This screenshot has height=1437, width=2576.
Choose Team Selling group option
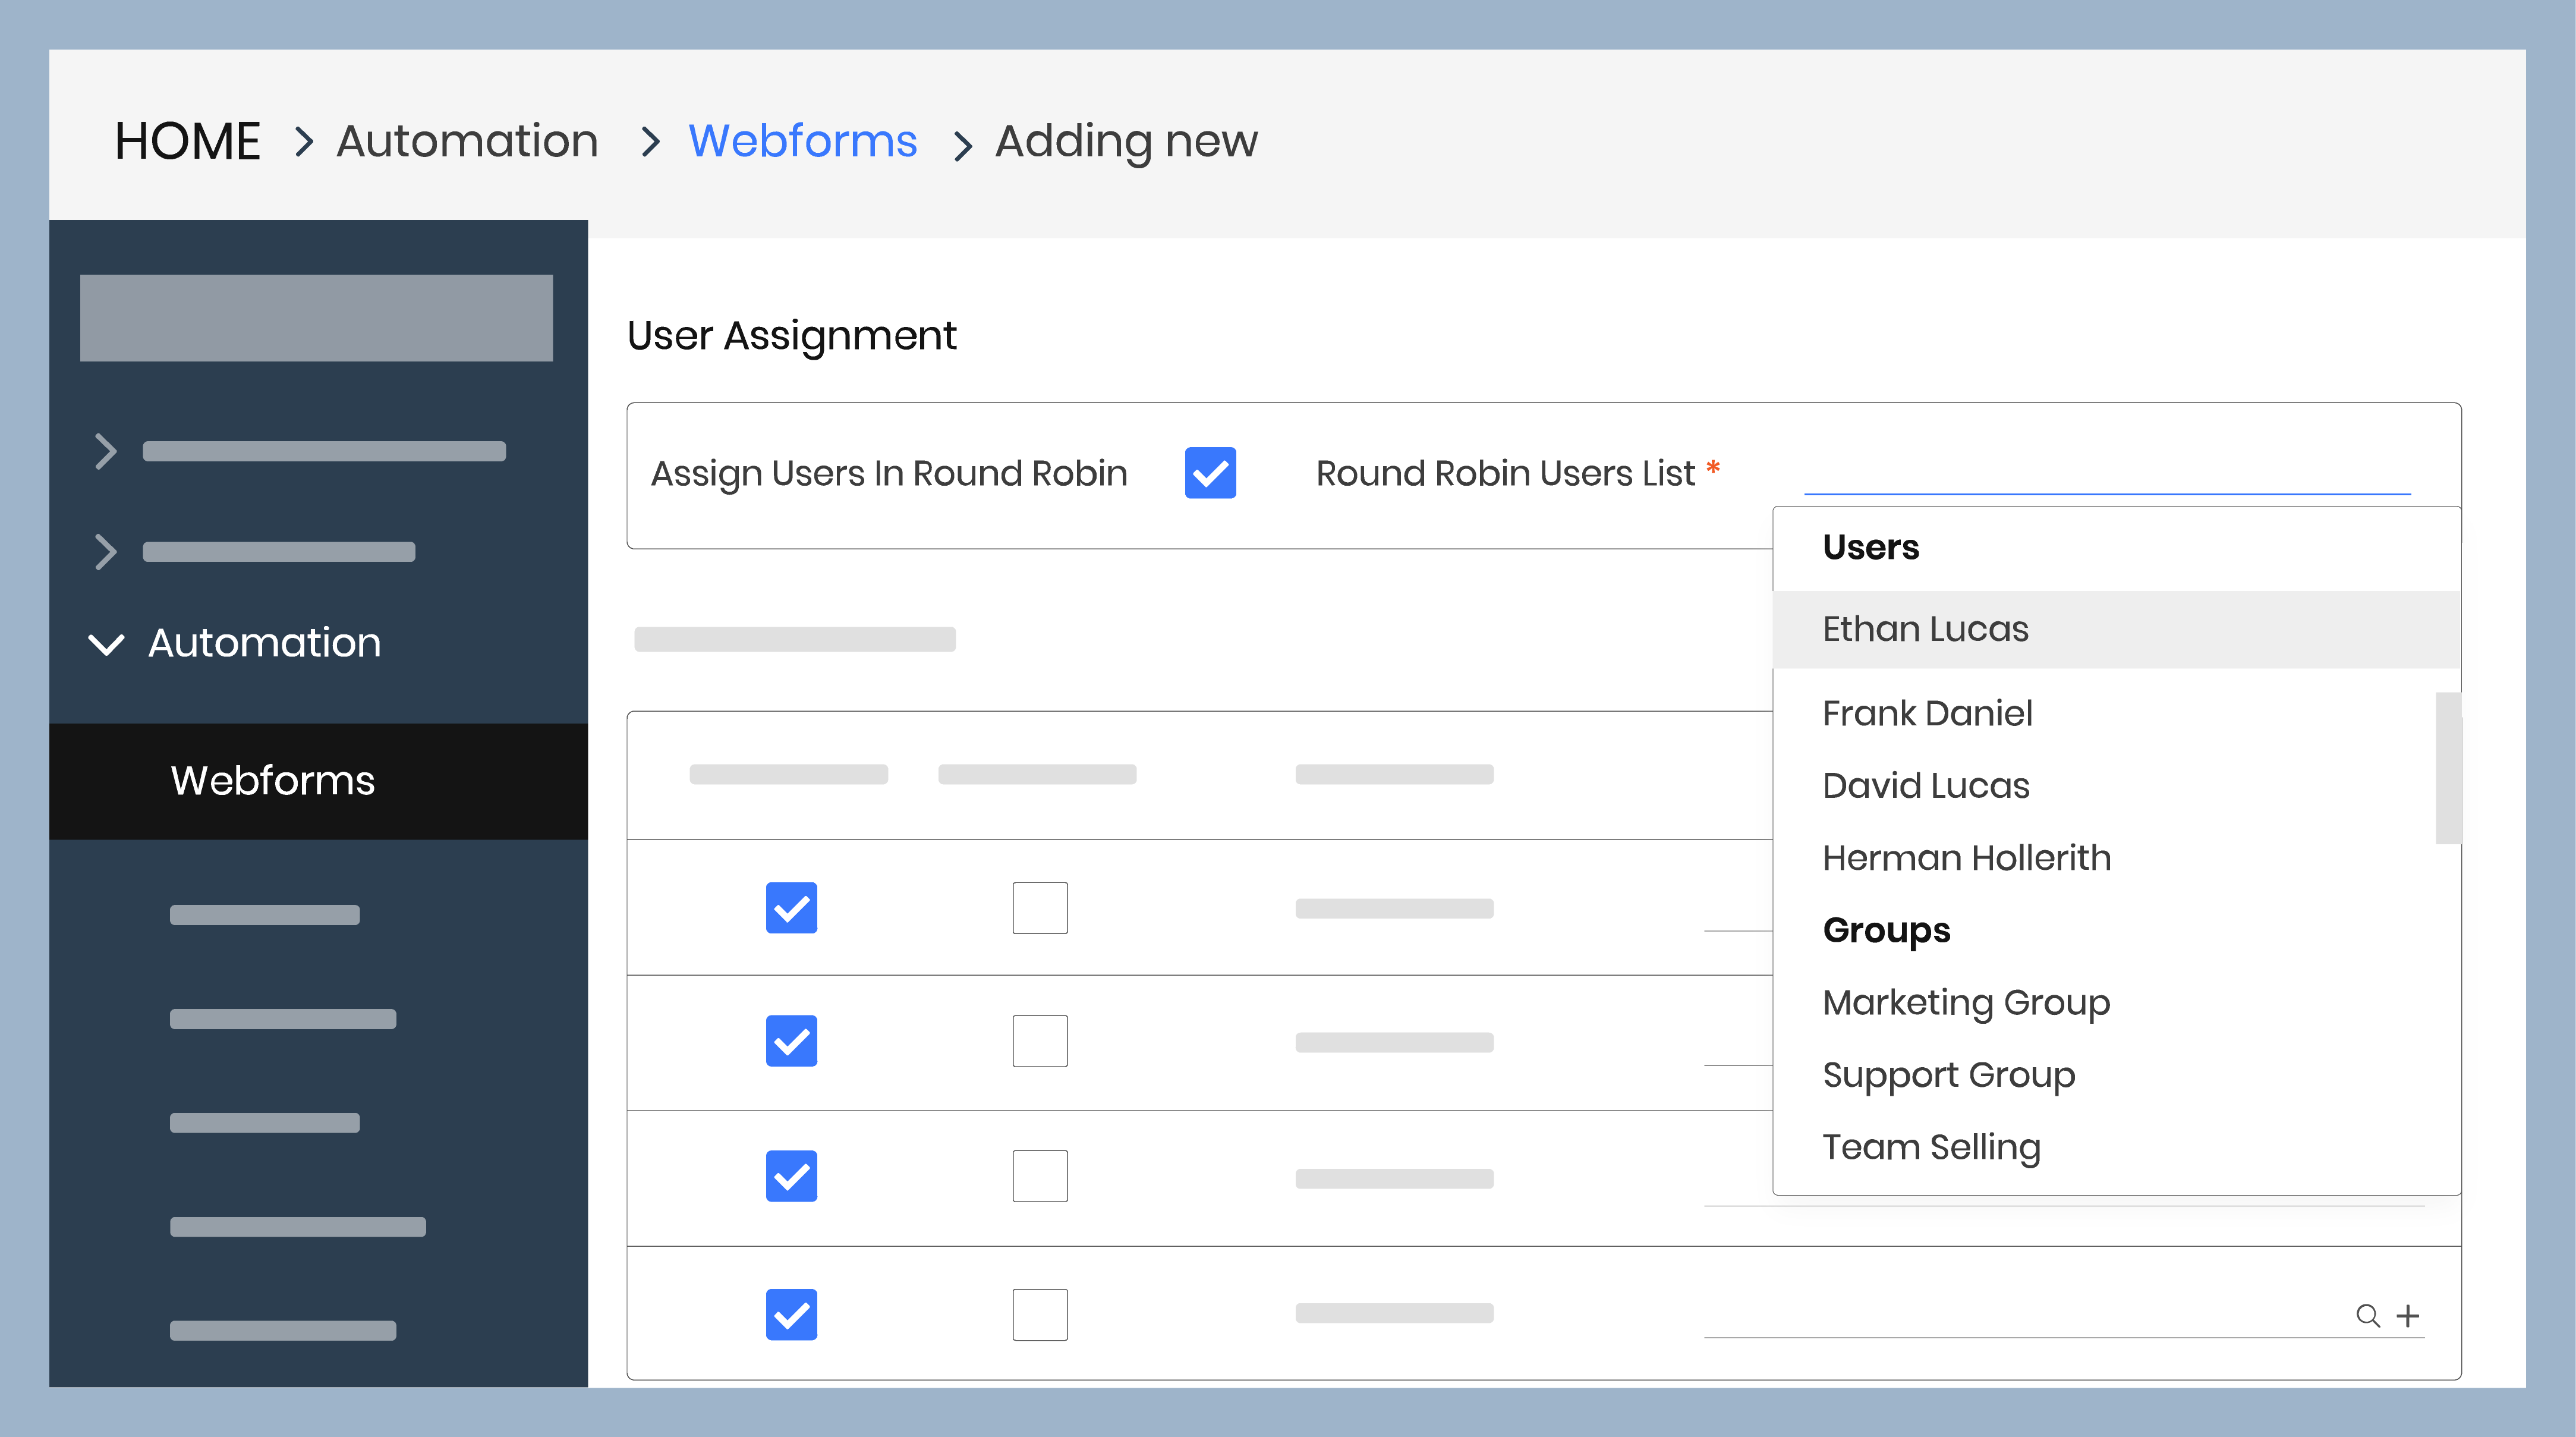click(x=1930, y=1147)
